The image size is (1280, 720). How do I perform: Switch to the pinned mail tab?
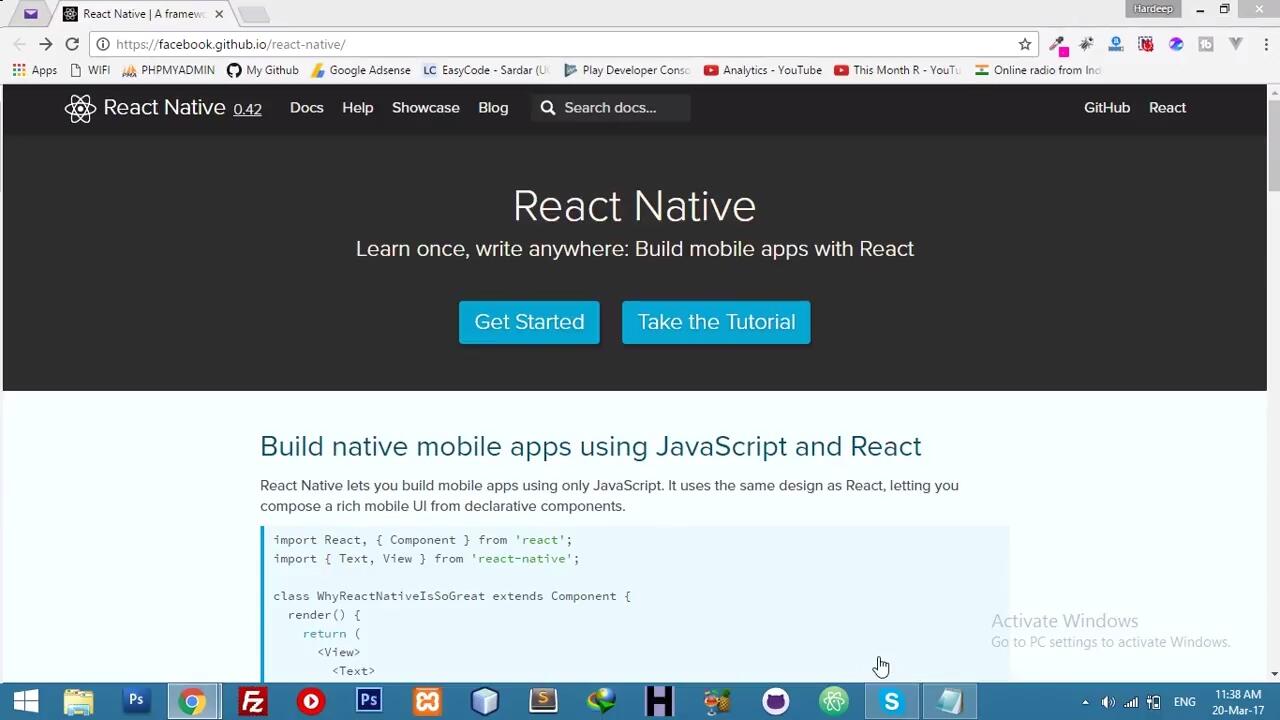(x=30, y=14)
